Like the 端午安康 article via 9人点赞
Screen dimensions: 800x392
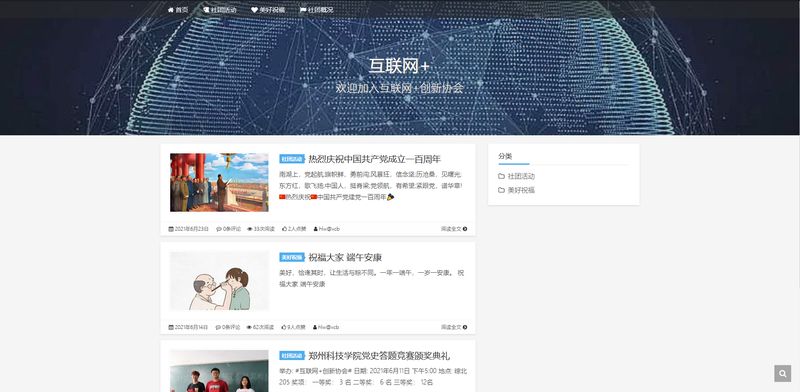[293, 327]
